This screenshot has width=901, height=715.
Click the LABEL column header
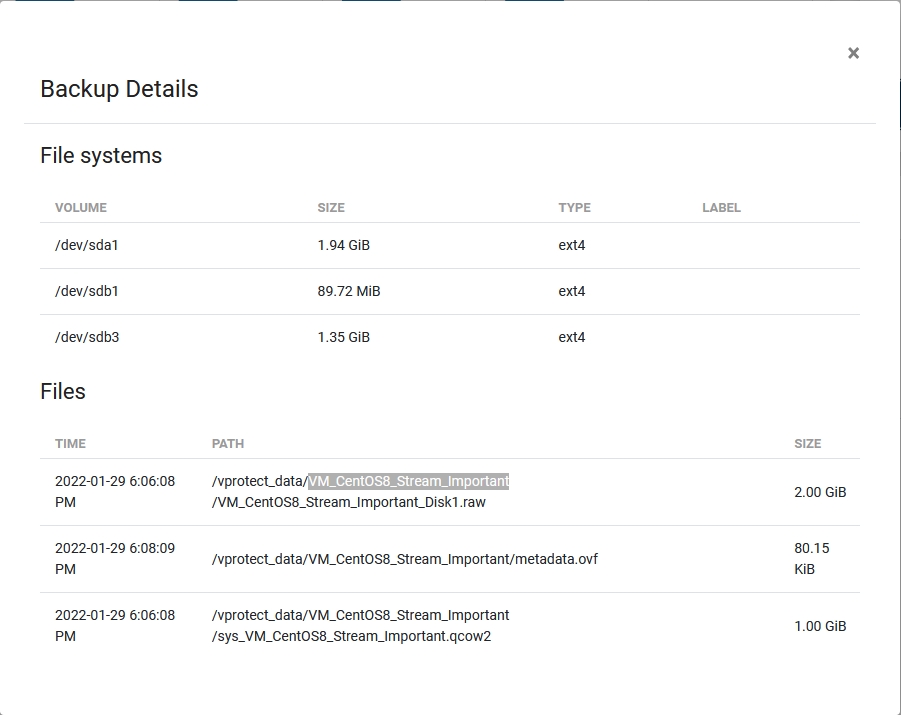[721, 208]
